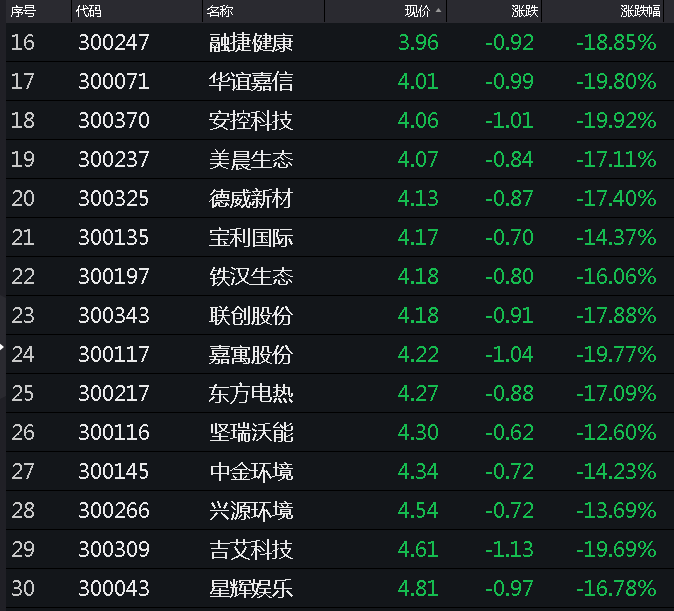
Task: Click stock code 300266
Action: coord(114,510)
